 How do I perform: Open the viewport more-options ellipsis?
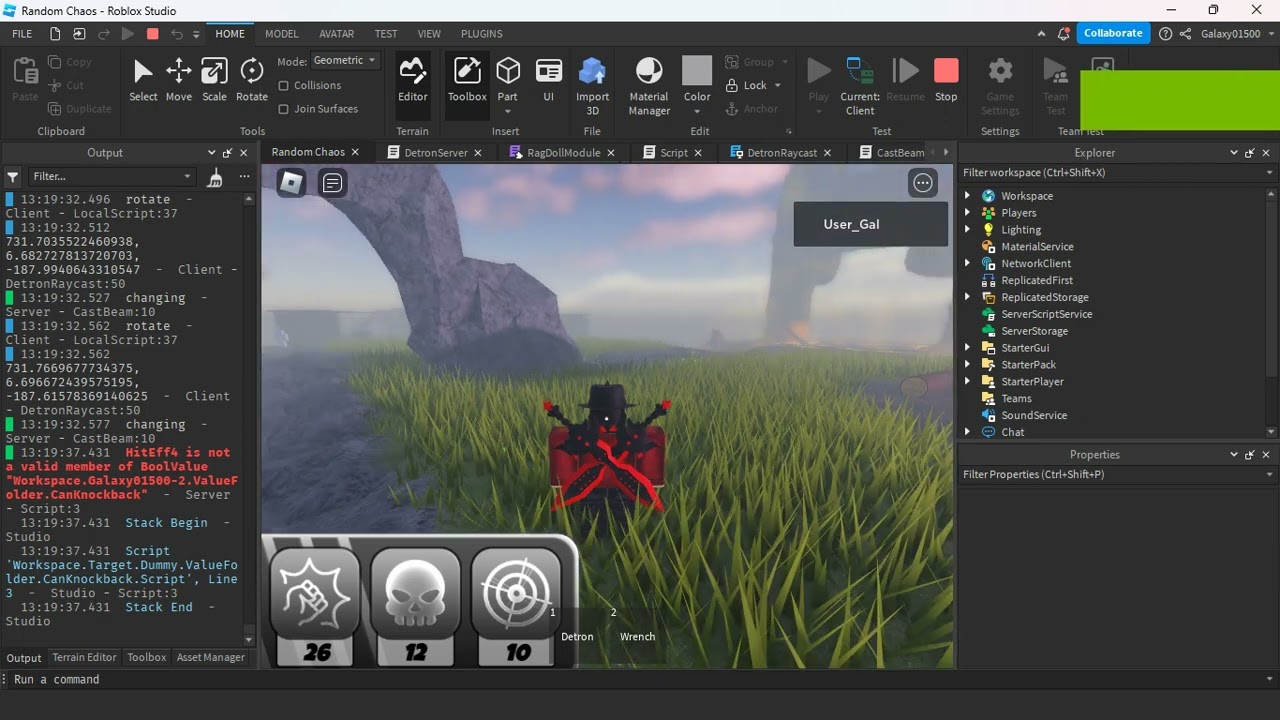coord(923,183)
